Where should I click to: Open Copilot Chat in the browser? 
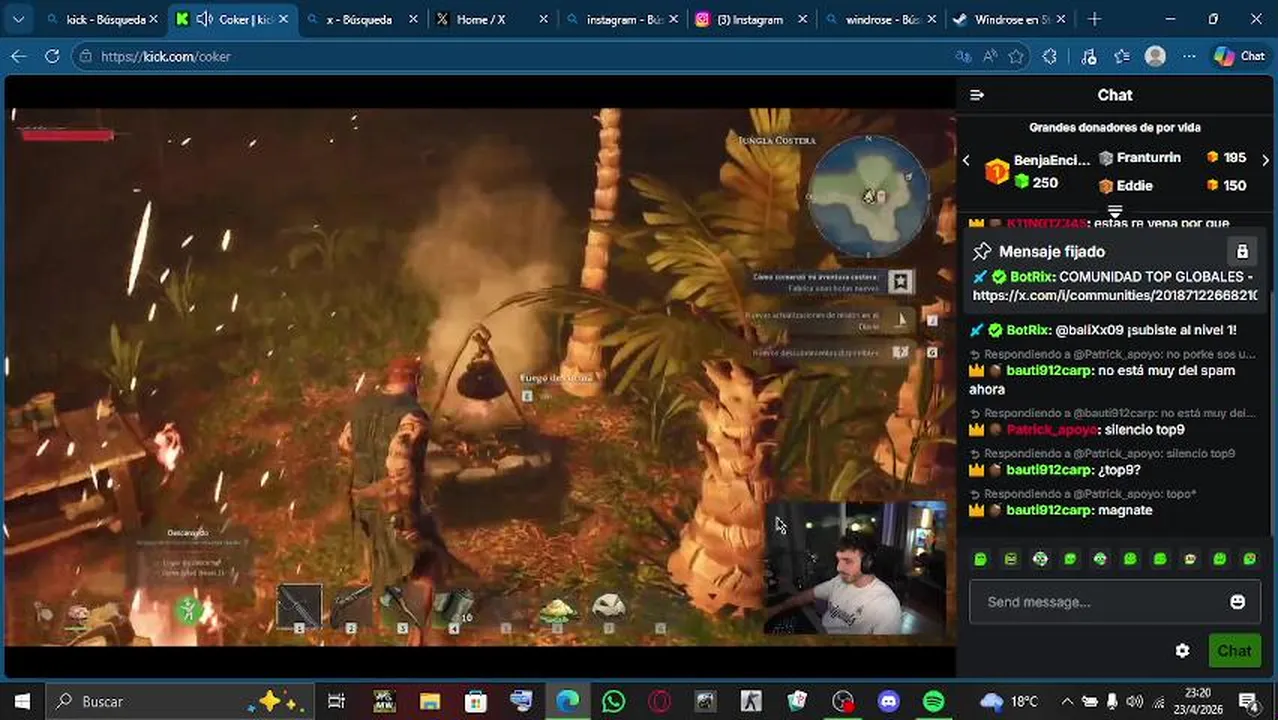click(1240, 57)
